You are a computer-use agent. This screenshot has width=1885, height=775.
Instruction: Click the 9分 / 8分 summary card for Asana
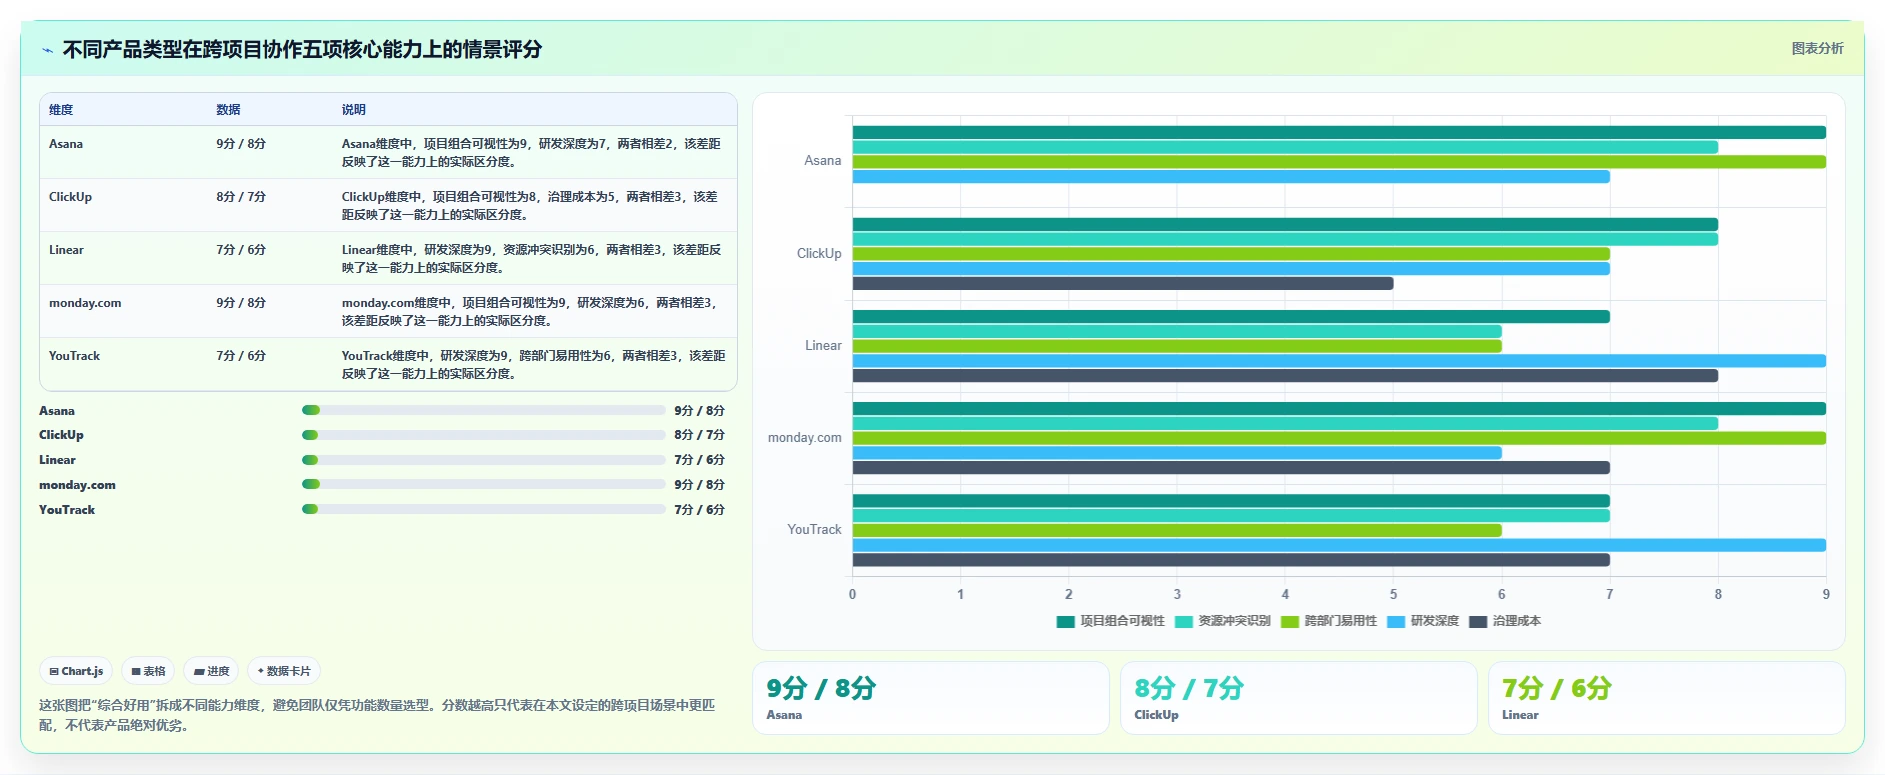[x=931, y=698]
